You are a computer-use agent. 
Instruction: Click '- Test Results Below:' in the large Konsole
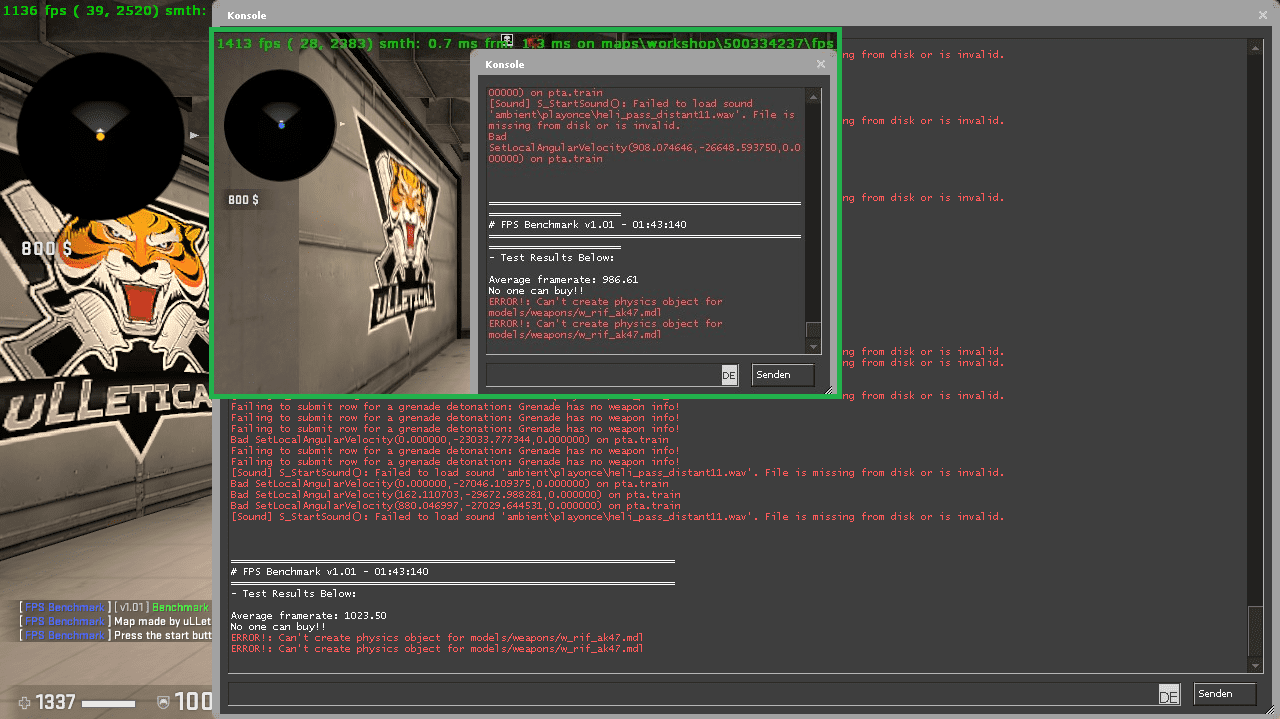(x=293, y=594)
